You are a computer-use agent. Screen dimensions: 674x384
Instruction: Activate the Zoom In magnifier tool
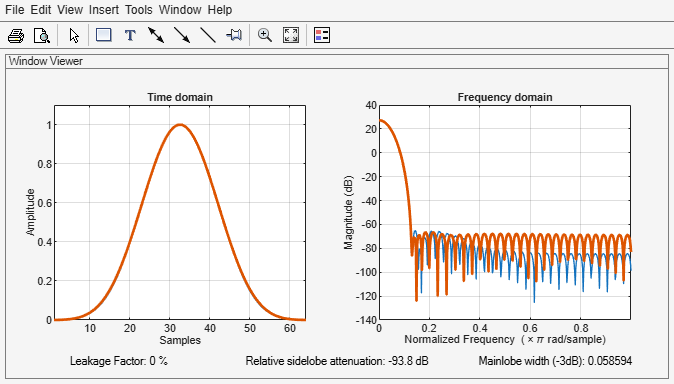tap(265, 35)
